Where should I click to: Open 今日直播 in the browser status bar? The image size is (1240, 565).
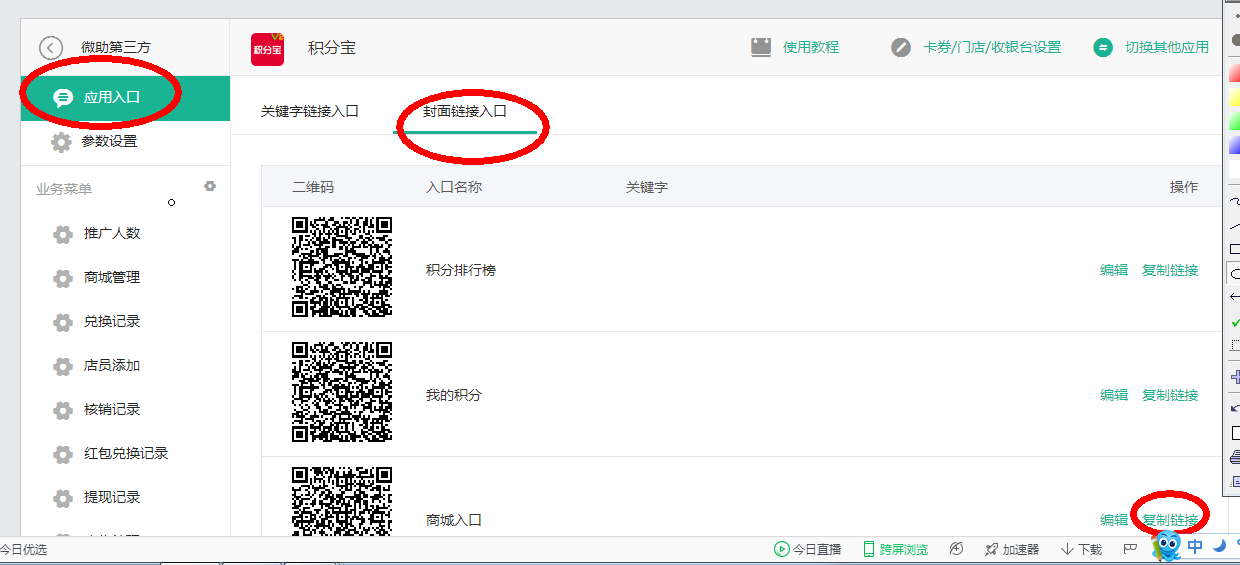pyautogui.click(x=808, y=549)
